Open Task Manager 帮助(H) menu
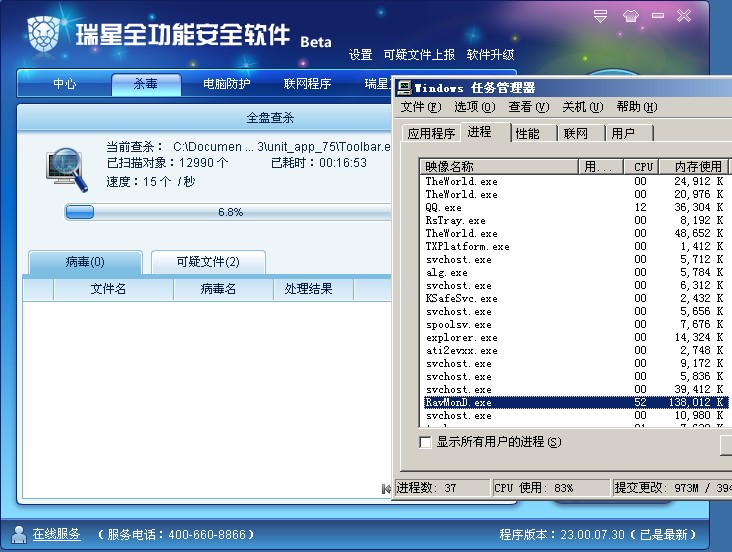The width and height of the screenshot is (732, 552). coord(636,107)
